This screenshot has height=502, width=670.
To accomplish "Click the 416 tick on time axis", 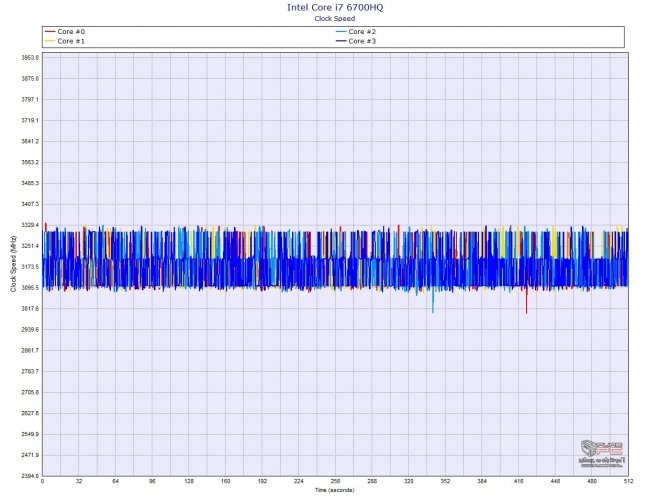I will click(x=518, y=481).
